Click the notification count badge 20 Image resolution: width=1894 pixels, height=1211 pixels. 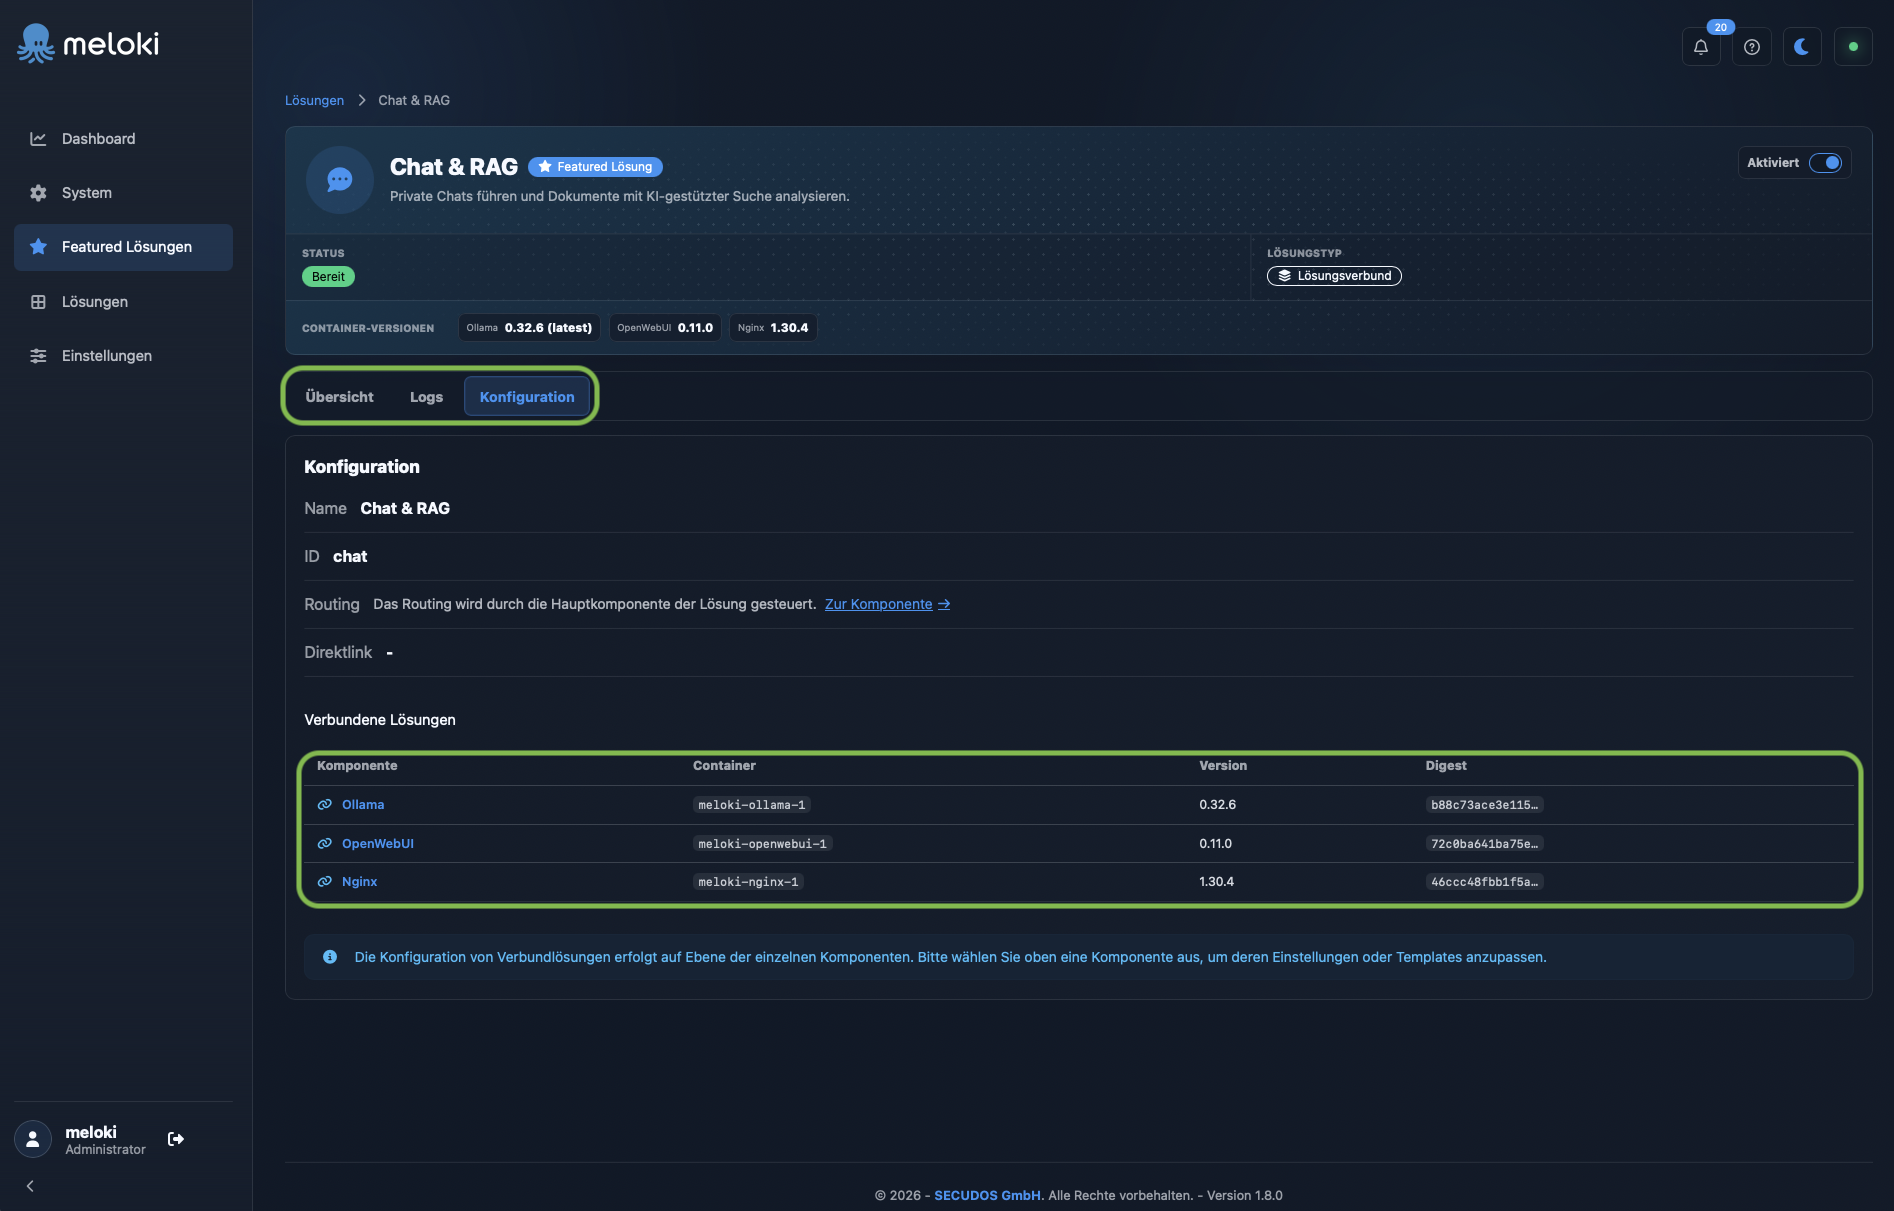[x=1720, y=27]
